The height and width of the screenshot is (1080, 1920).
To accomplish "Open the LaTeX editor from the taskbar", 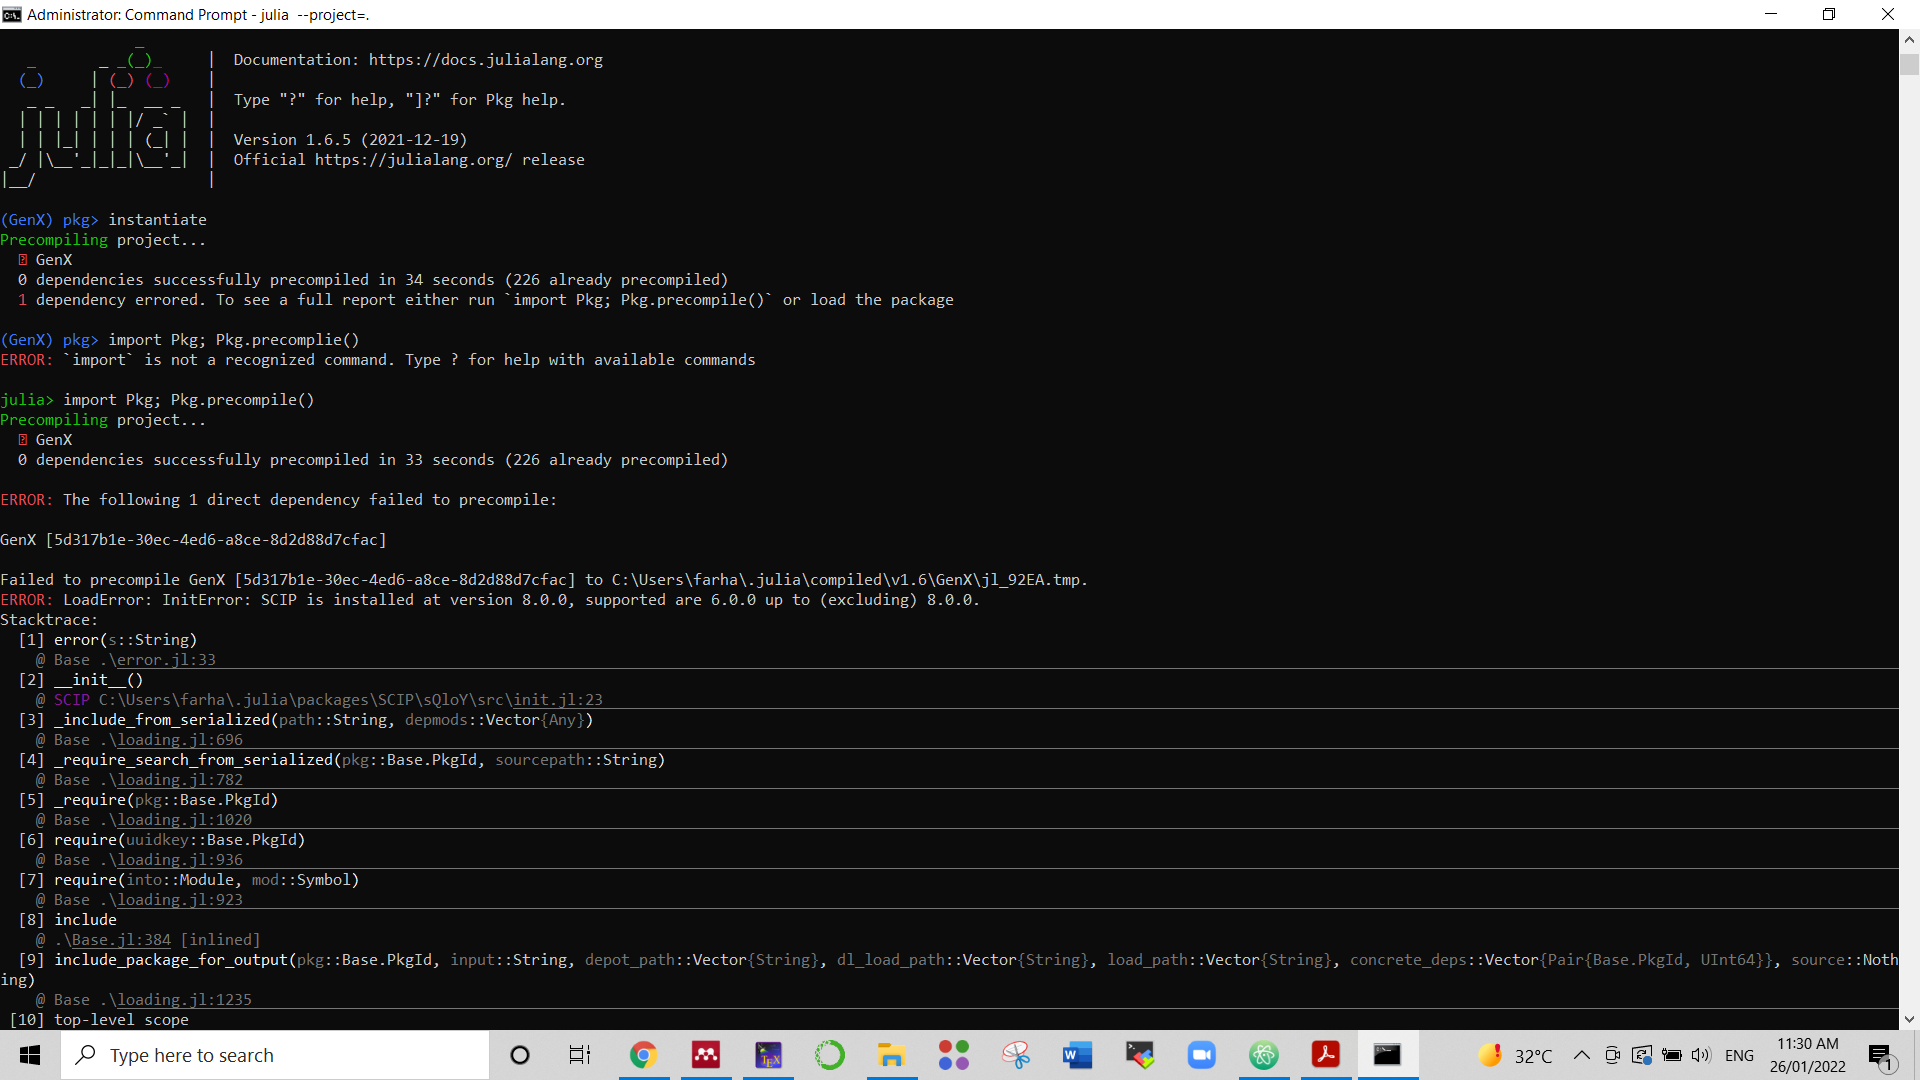I will (768, 1055).
